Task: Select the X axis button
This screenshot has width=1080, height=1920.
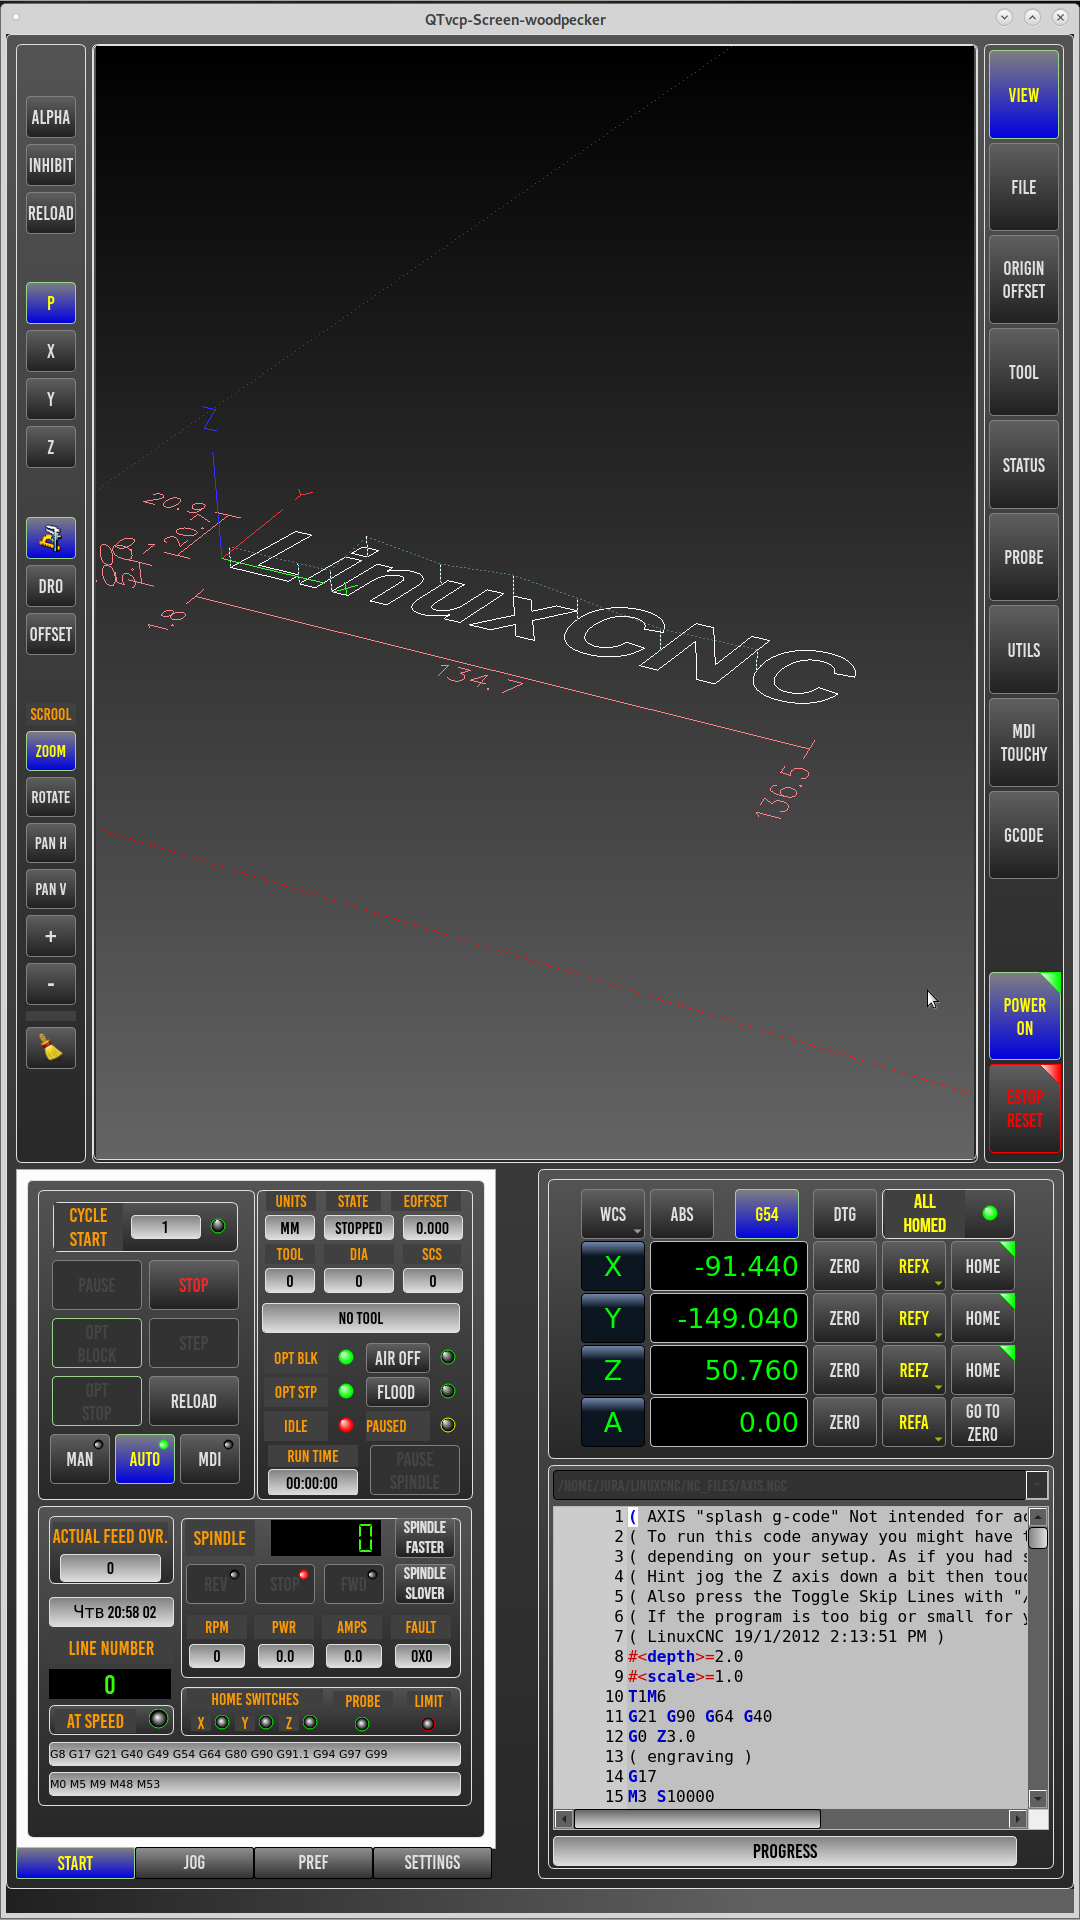Action: pyautogui.click(x=613, y=1266)
